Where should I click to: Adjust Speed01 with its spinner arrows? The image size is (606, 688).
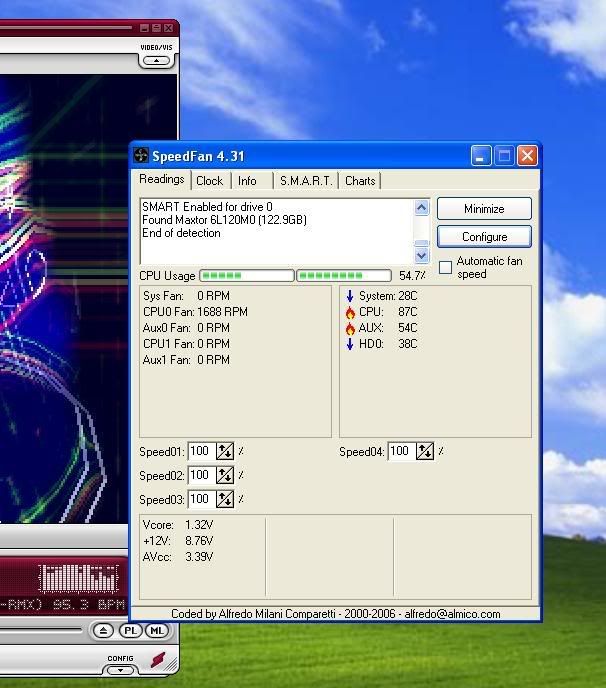coord(225,451)
